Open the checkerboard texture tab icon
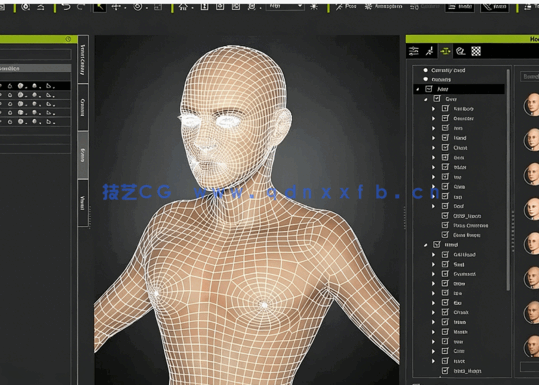This screenshot has height=385, width=539. [x=476, y=52]
